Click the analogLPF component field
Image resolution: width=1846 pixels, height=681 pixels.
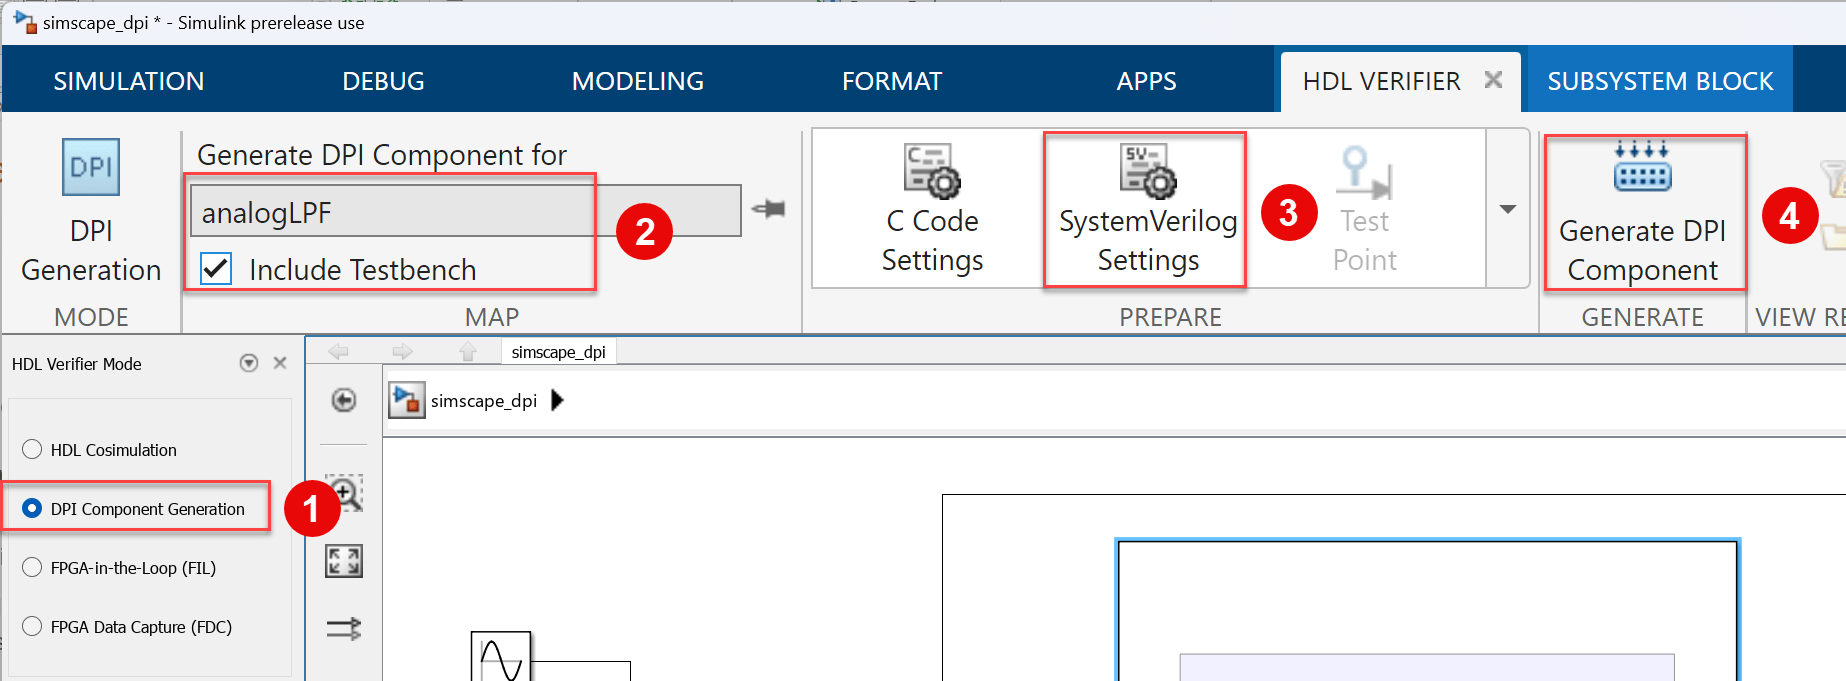[x=466, y=211]
